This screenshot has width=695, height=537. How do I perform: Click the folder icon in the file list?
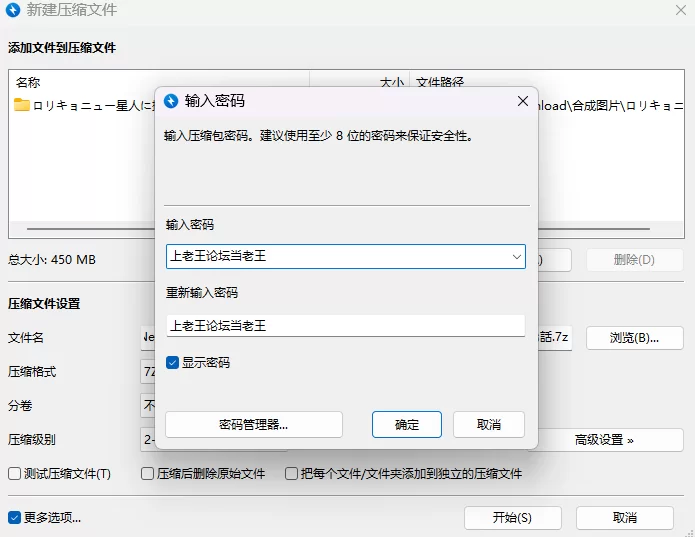tap(22, 105)
